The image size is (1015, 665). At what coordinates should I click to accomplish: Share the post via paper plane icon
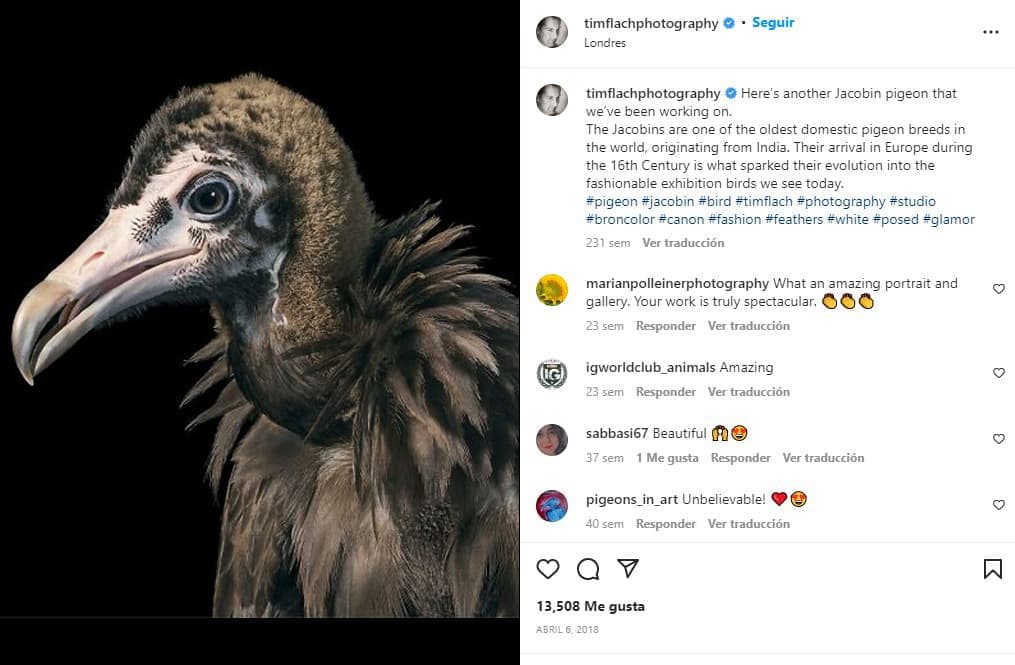628,569
